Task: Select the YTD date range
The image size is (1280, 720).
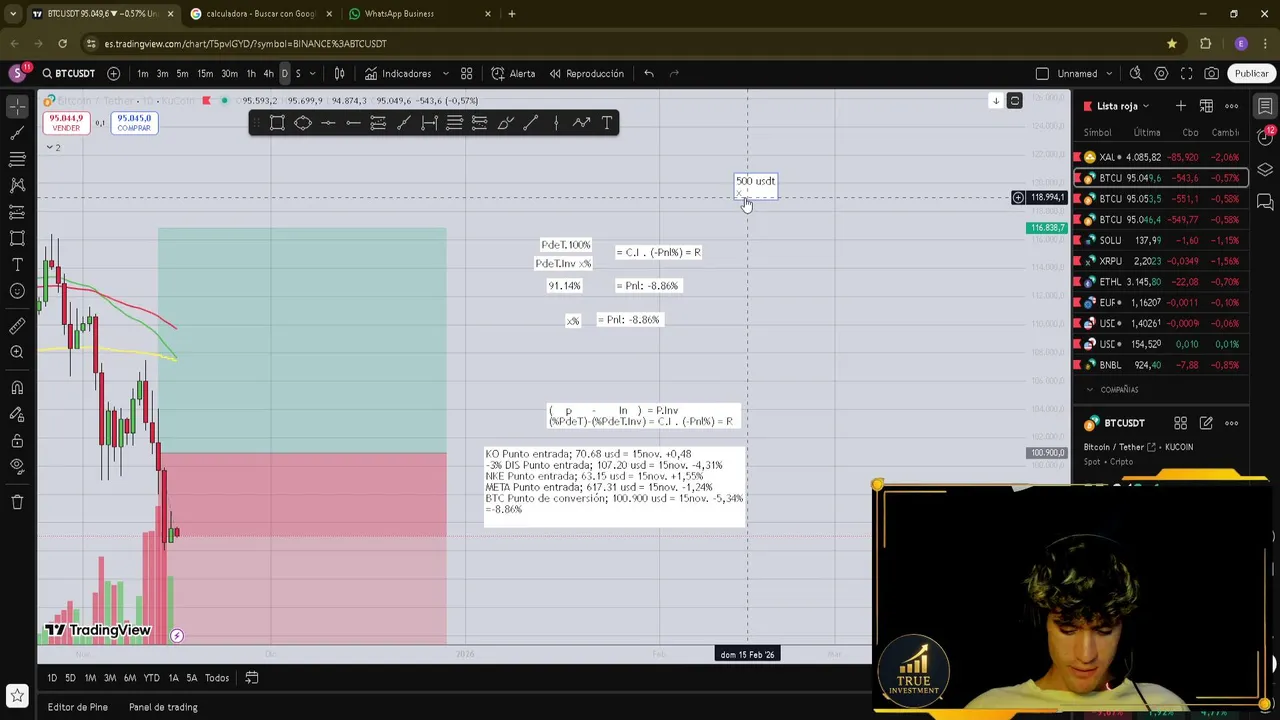Action: click(x=151, y=678)
